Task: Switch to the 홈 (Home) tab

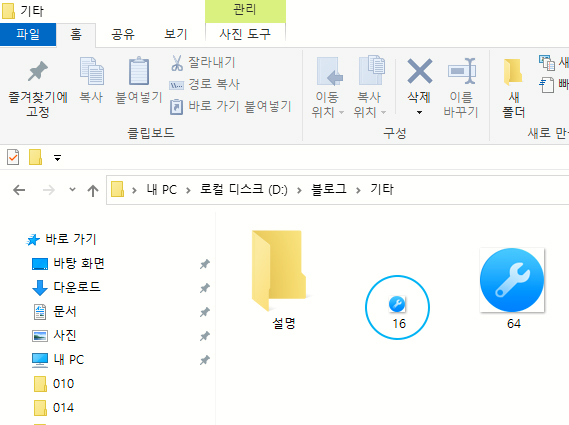Action: [76, 34]
